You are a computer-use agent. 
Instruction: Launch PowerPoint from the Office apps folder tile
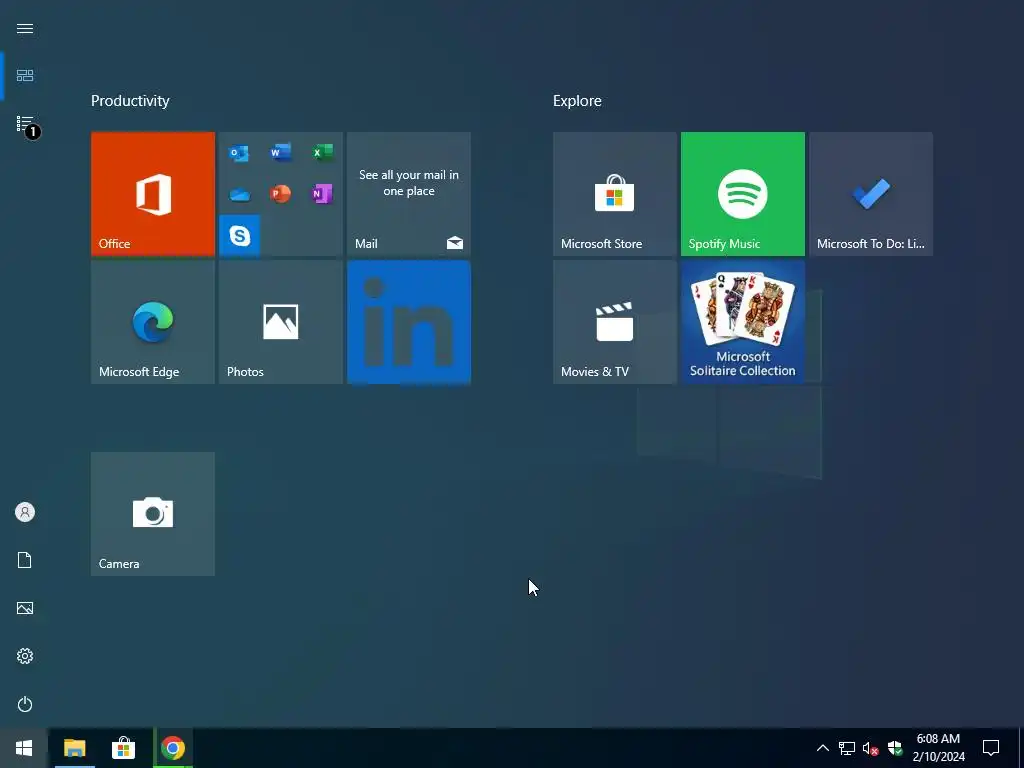coord(280,195)
